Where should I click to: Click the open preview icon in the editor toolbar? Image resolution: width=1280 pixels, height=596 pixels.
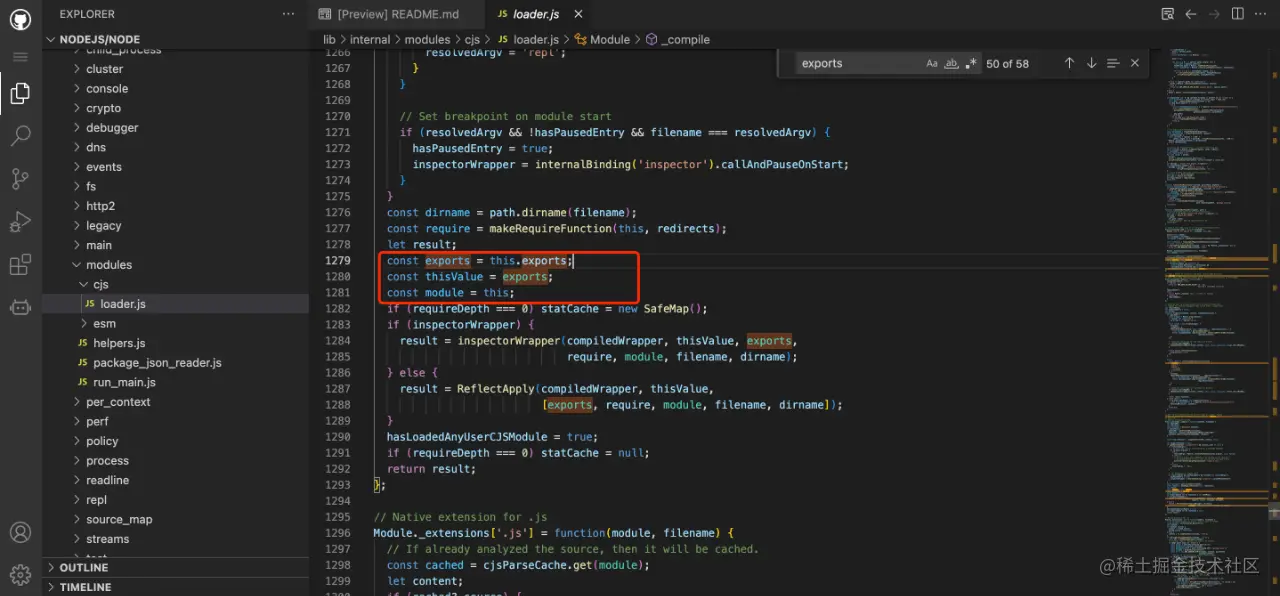point(1168,14)
